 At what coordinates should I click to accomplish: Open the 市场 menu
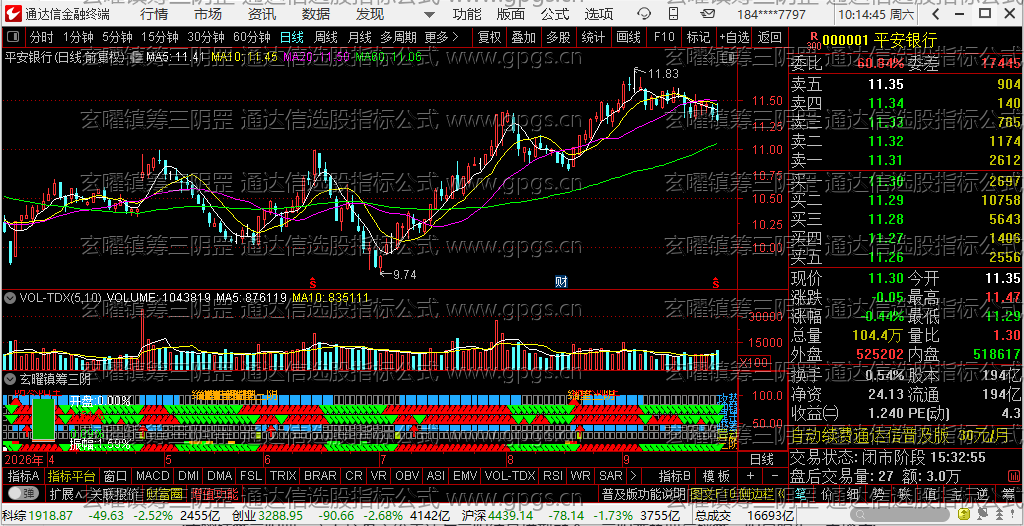tap(208, 14)
